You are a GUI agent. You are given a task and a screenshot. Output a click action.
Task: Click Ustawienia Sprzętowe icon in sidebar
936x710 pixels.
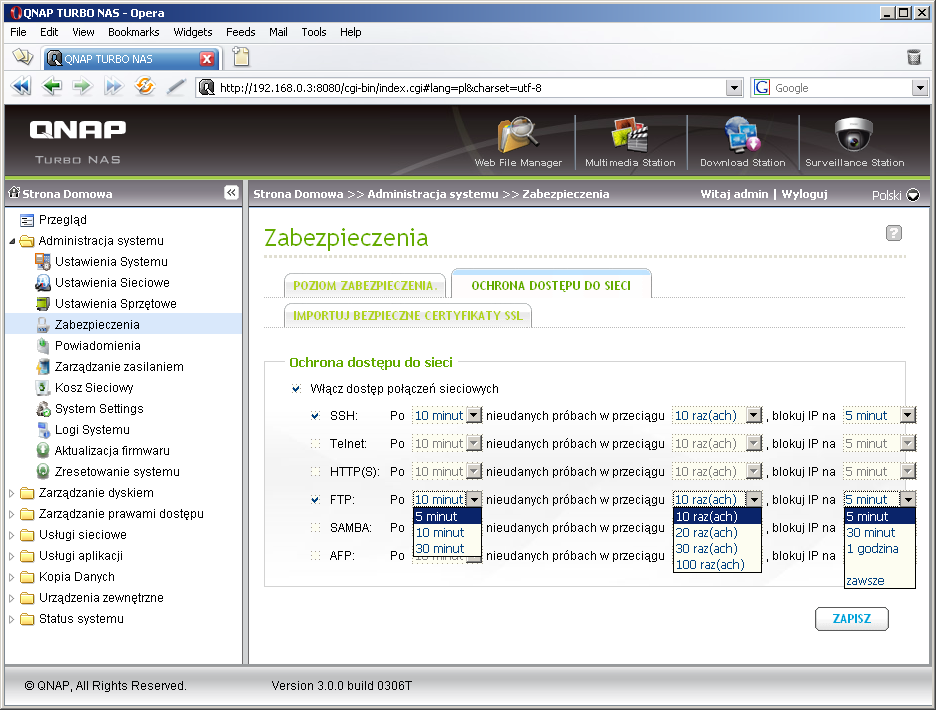click(42, 303)
